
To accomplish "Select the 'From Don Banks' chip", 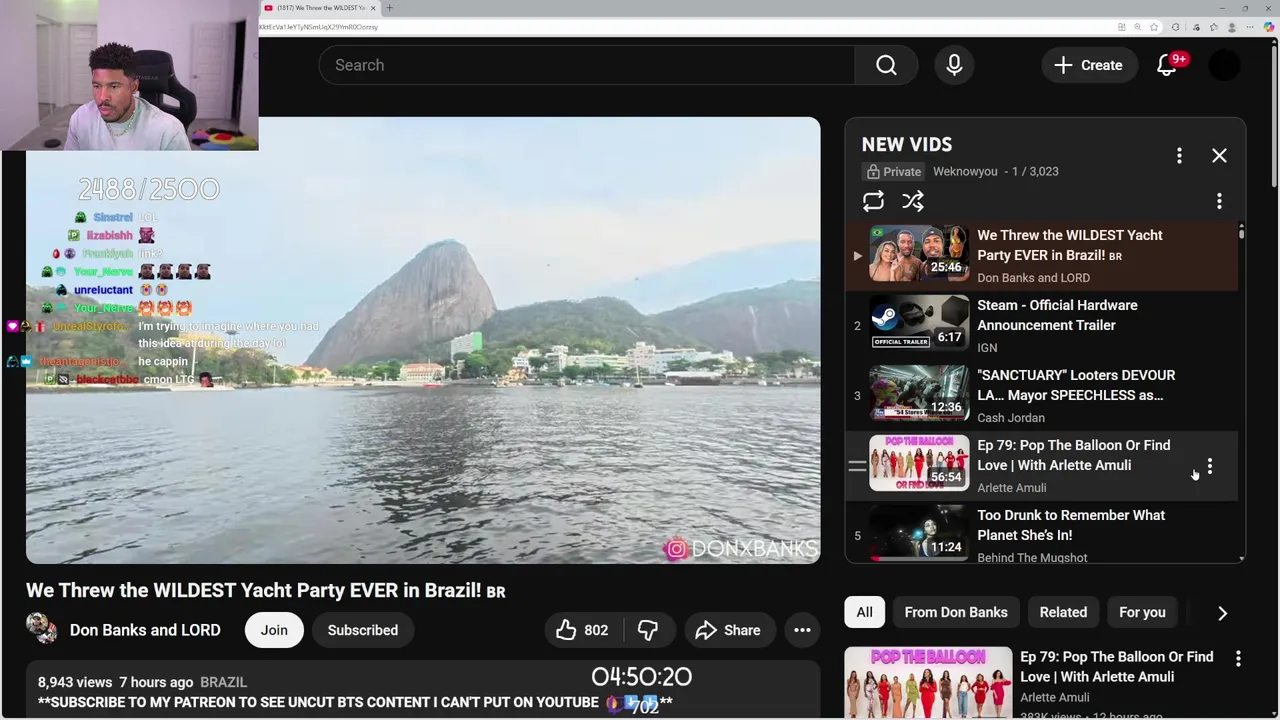I will click(956, 612).
